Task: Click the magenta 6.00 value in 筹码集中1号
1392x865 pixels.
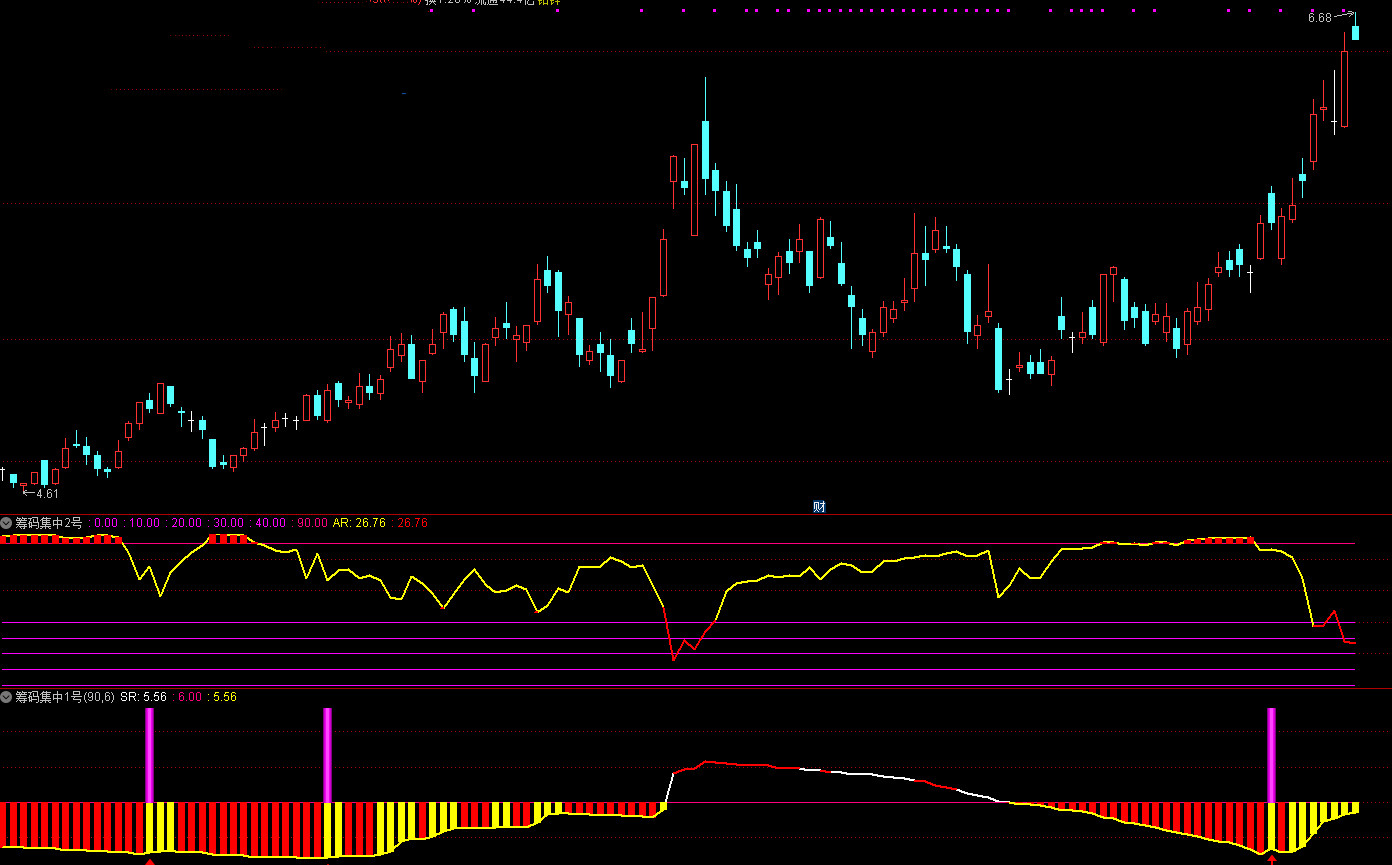Action: point(190,697)
